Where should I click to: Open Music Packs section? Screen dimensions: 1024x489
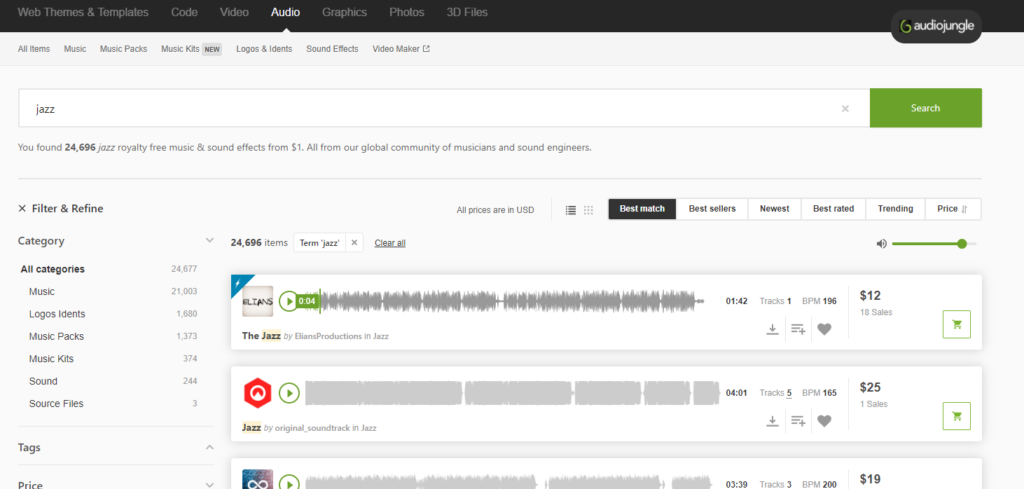[x=123, y=49]
